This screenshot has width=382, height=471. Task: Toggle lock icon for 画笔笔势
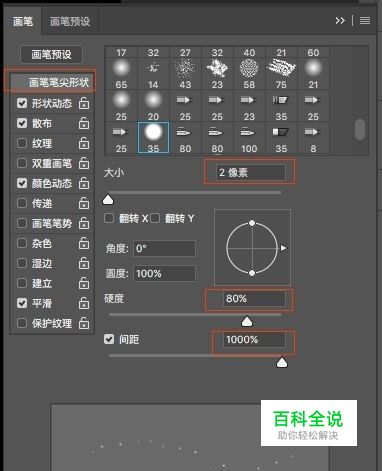point(84,223)
